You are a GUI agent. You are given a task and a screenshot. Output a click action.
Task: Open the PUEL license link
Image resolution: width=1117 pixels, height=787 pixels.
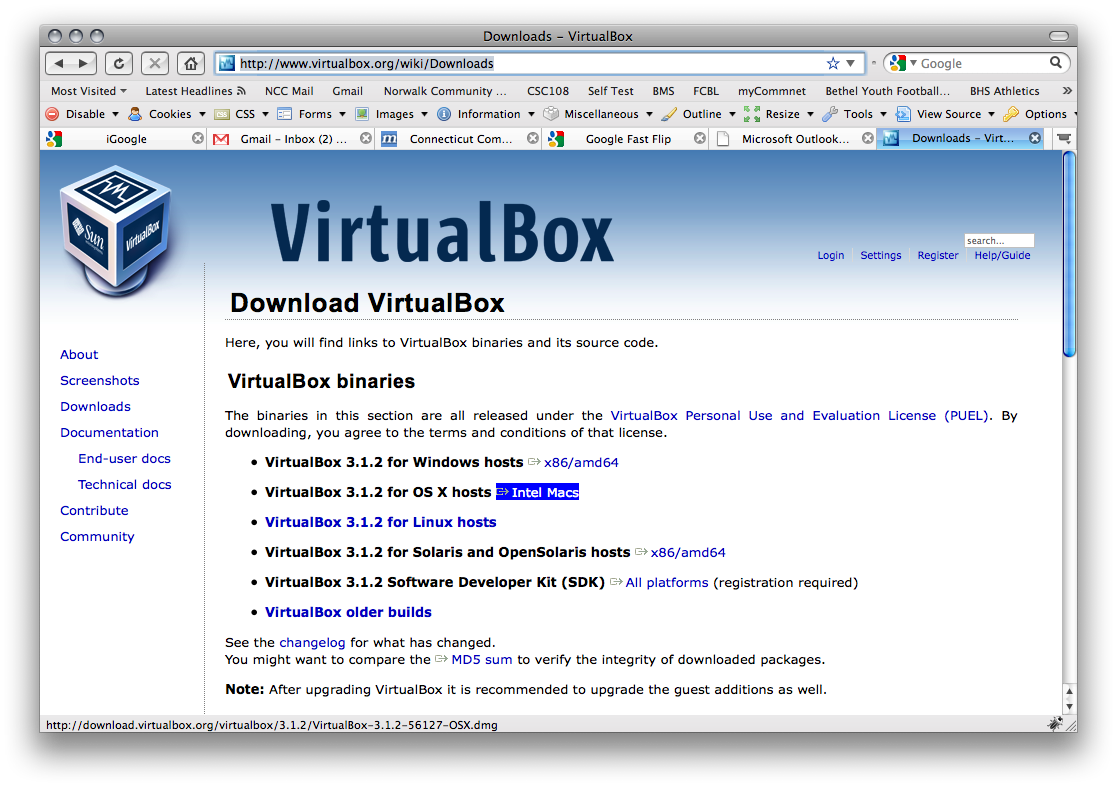(x=799, y=416)
